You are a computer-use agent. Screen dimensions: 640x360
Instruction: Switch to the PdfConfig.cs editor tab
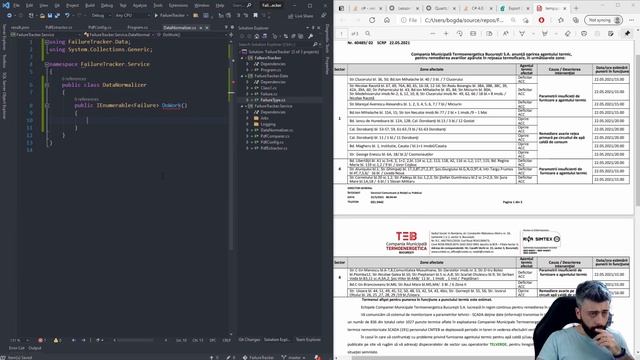100,27
